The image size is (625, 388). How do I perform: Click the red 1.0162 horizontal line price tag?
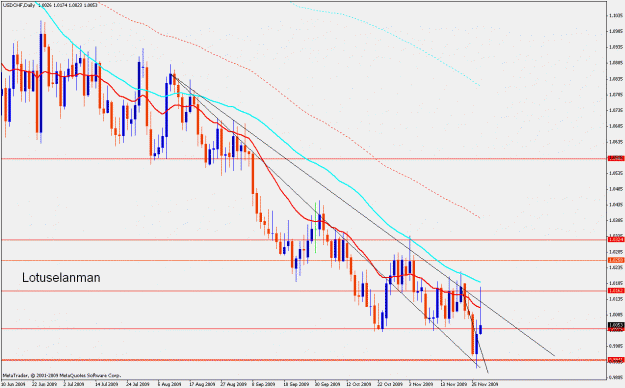[x=616, y=291]
